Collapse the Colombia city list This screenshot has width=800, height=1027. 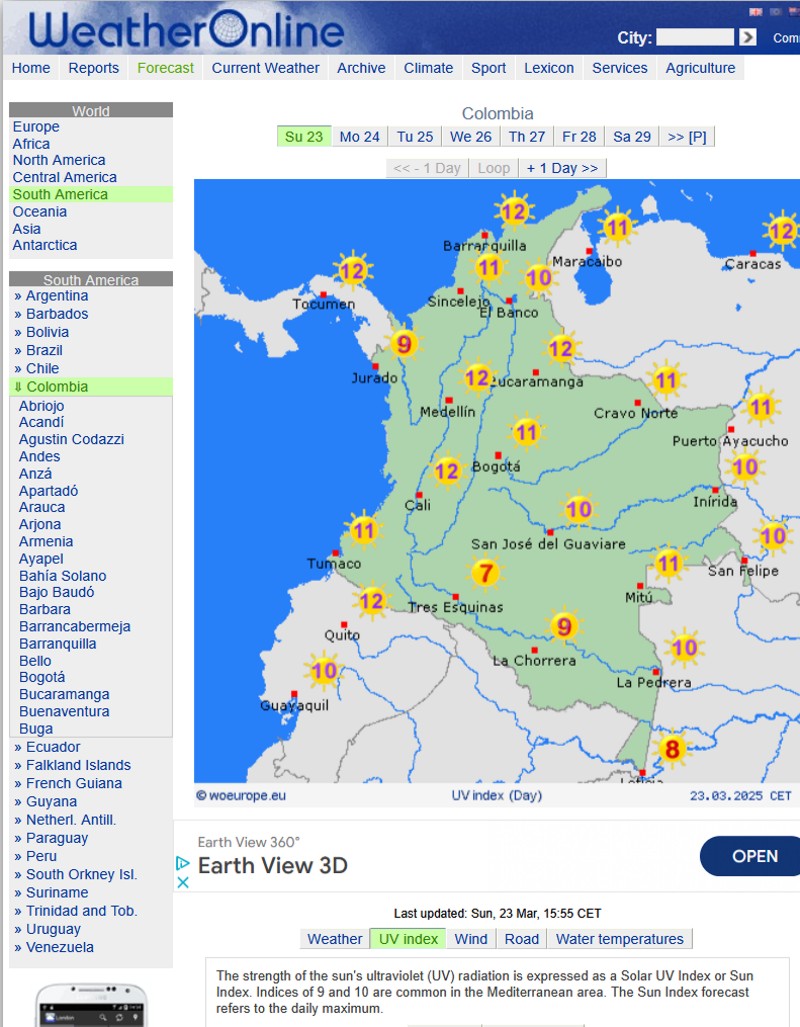point(50,387)
